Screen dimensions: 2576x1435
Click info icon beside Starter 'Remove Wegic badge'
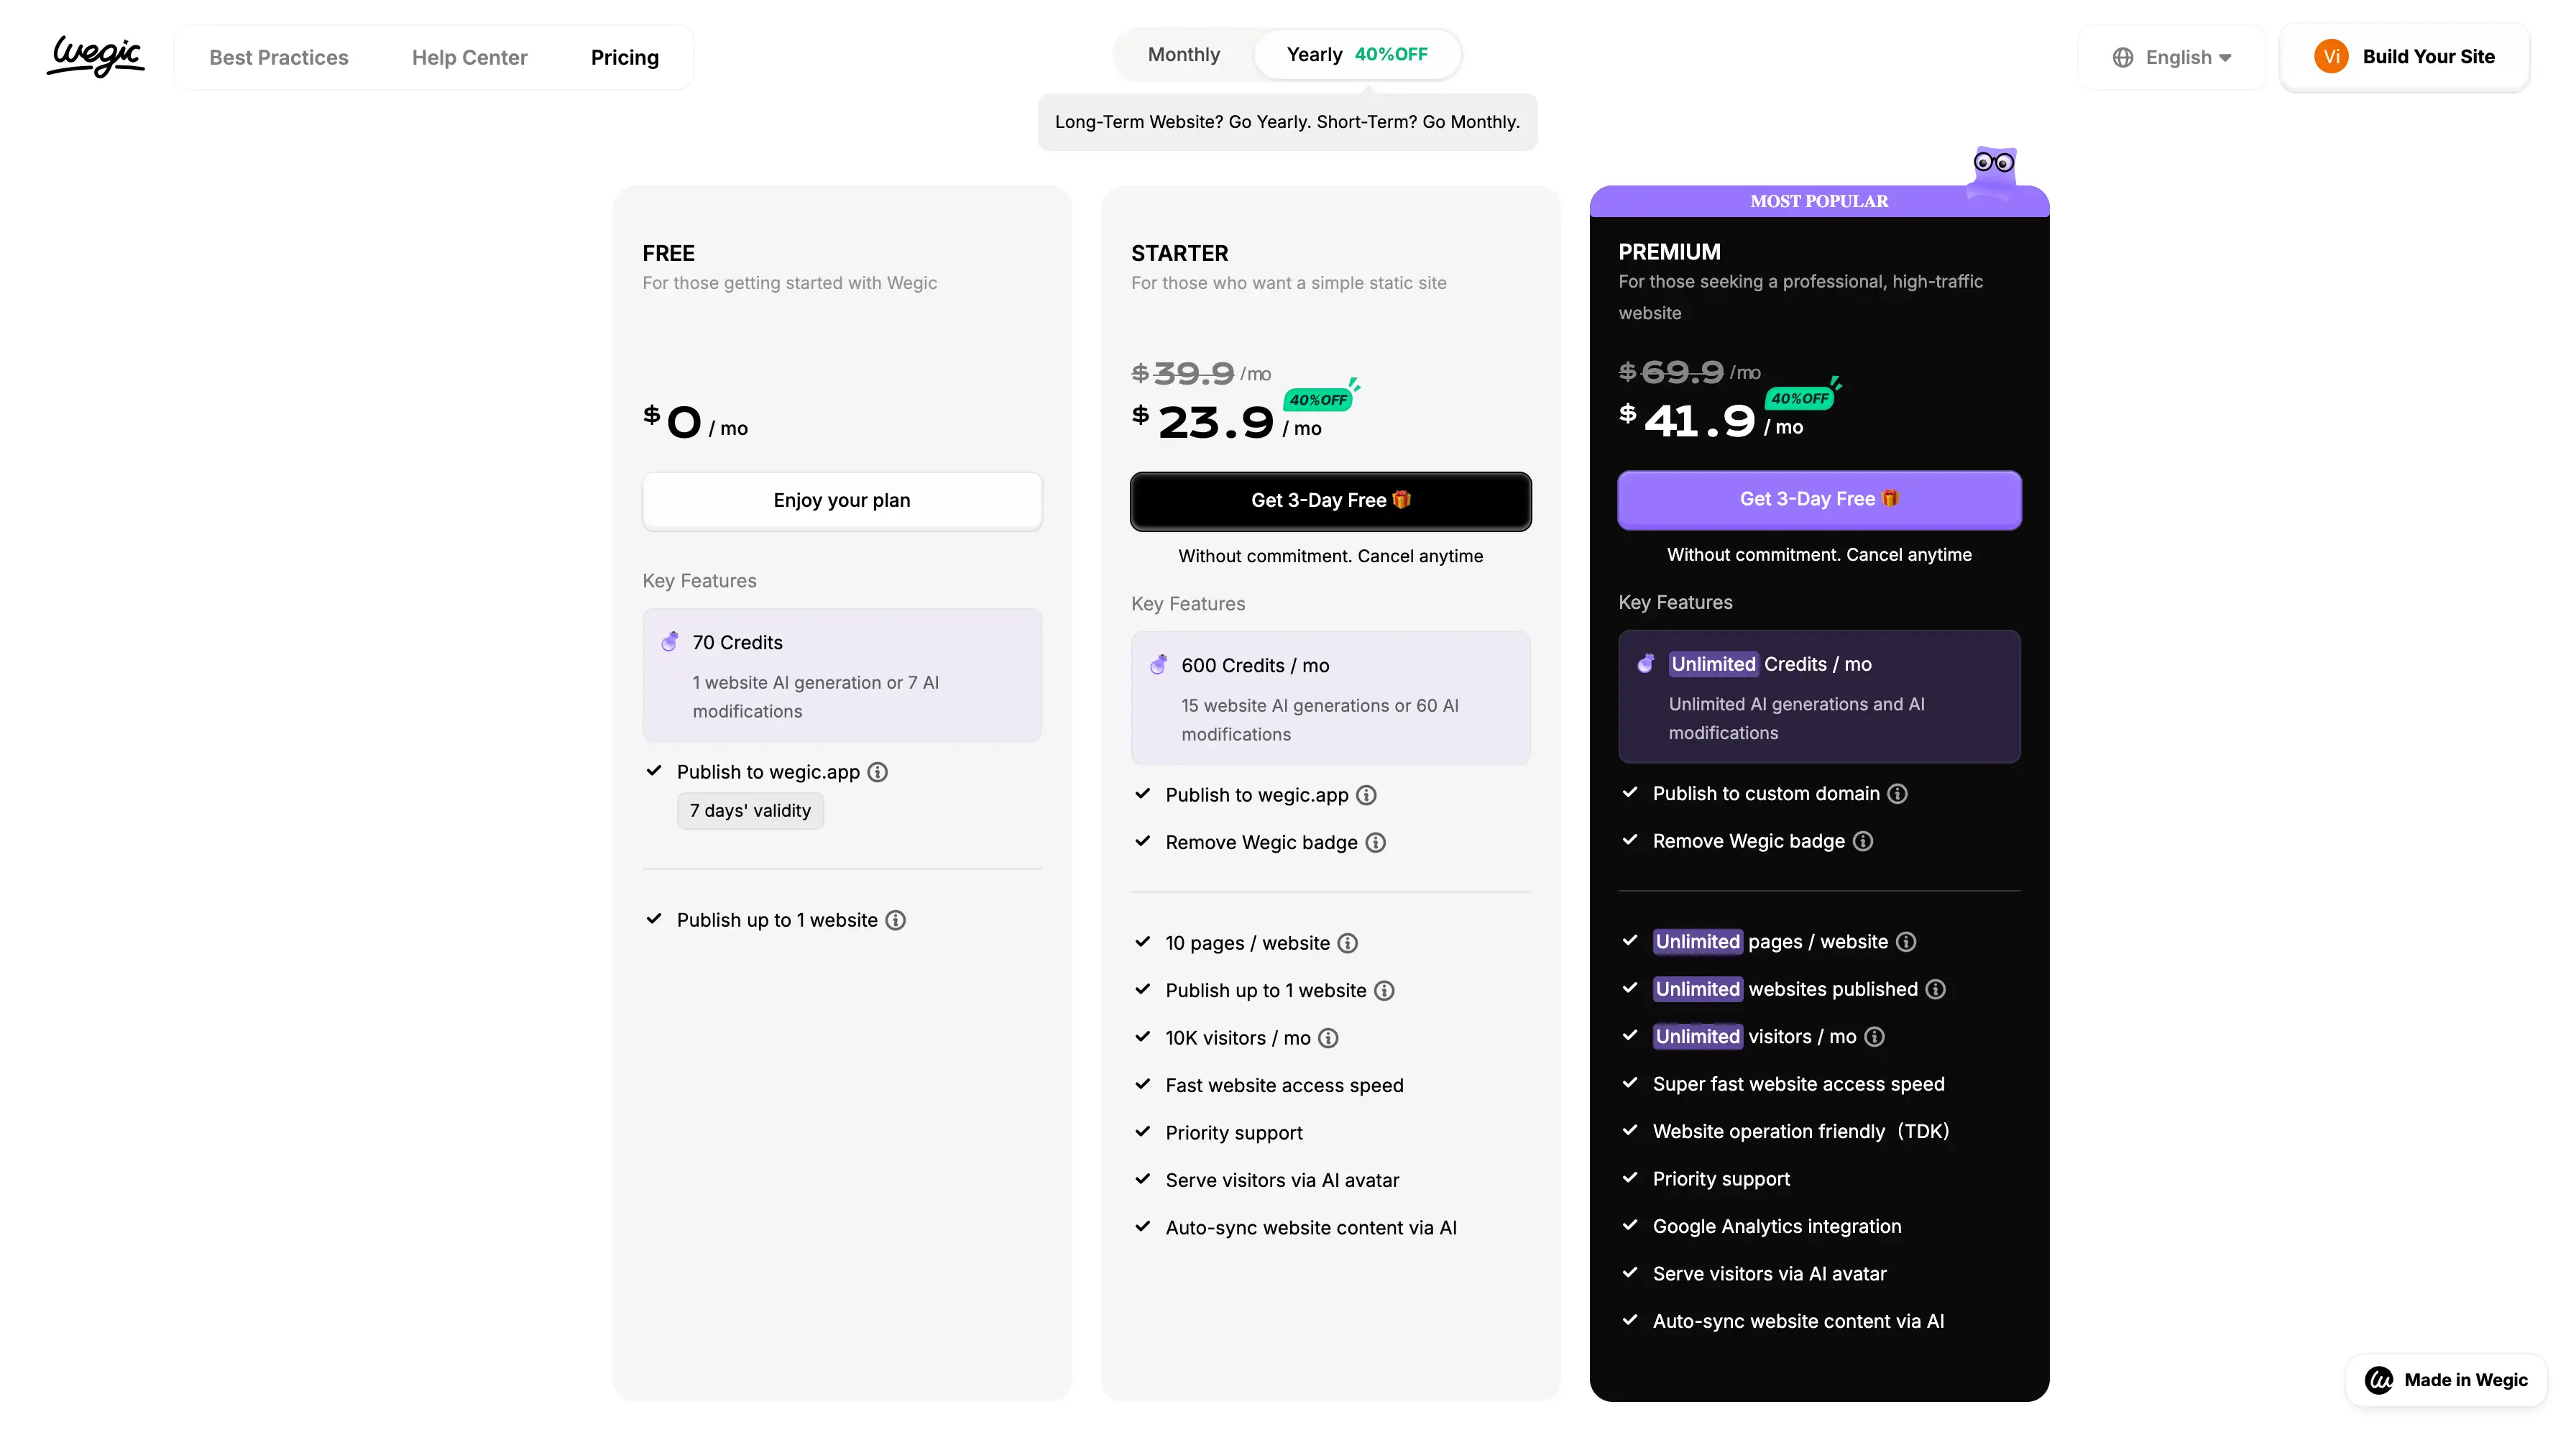click(x=1376, y=843)
